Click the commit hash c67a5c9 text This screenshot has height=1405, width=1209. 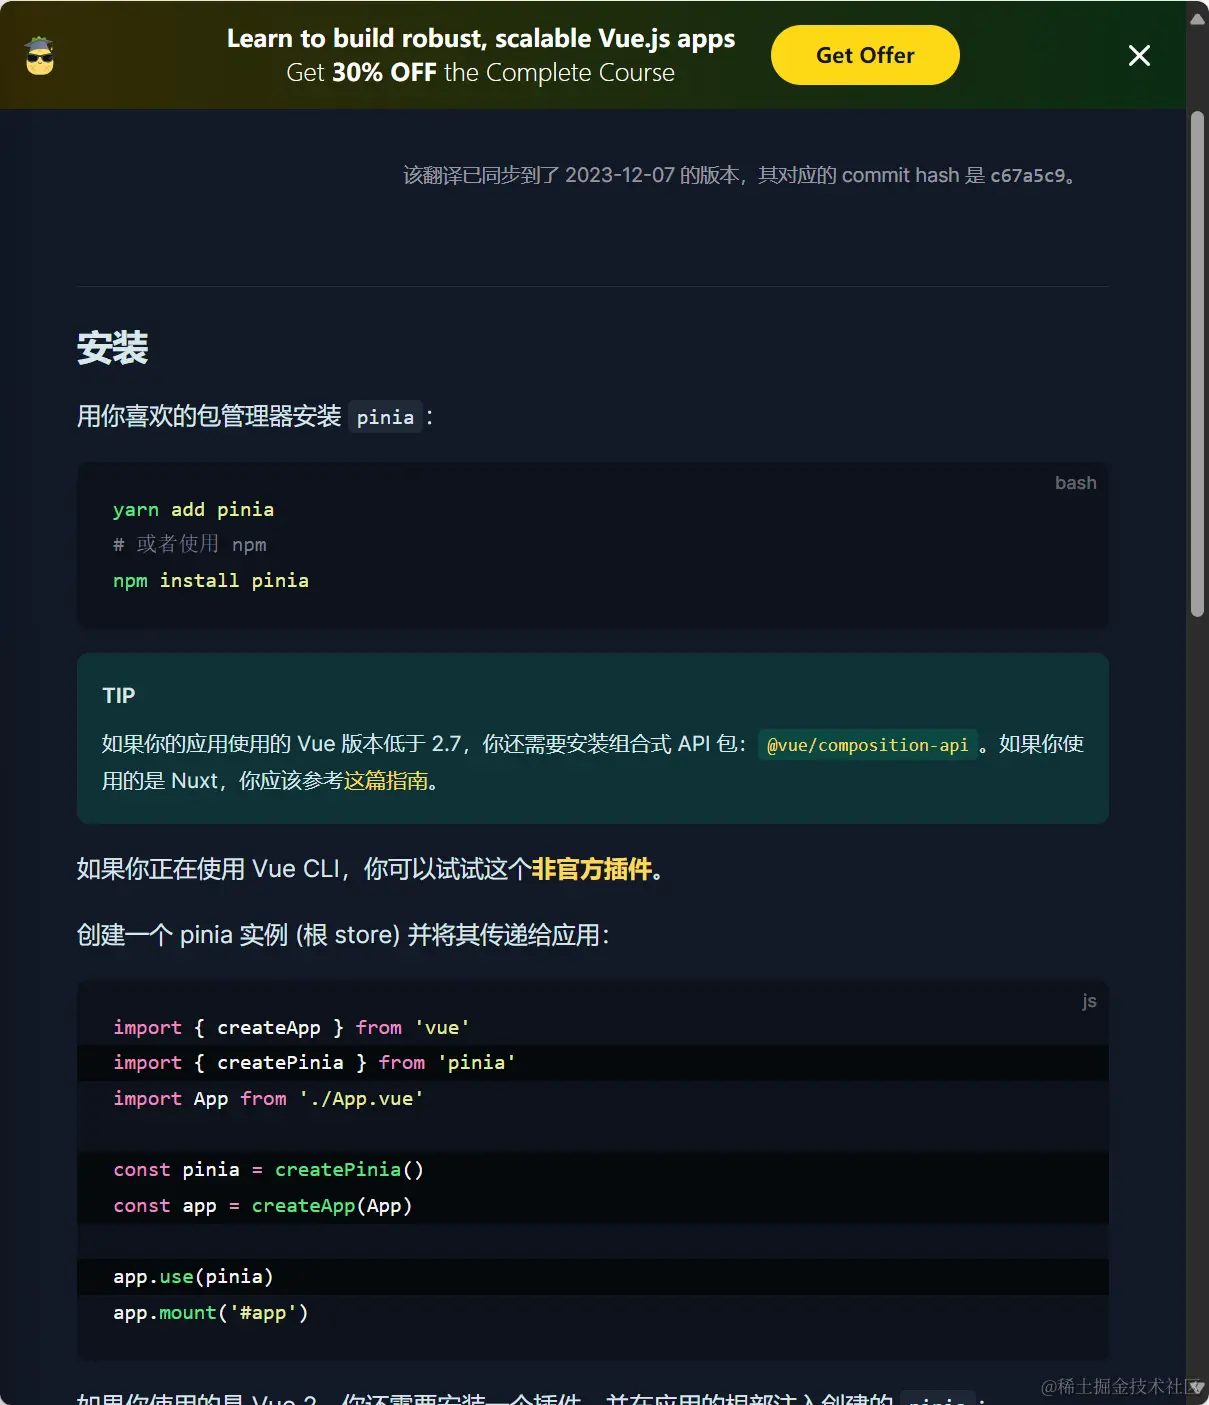(1028, 175)
